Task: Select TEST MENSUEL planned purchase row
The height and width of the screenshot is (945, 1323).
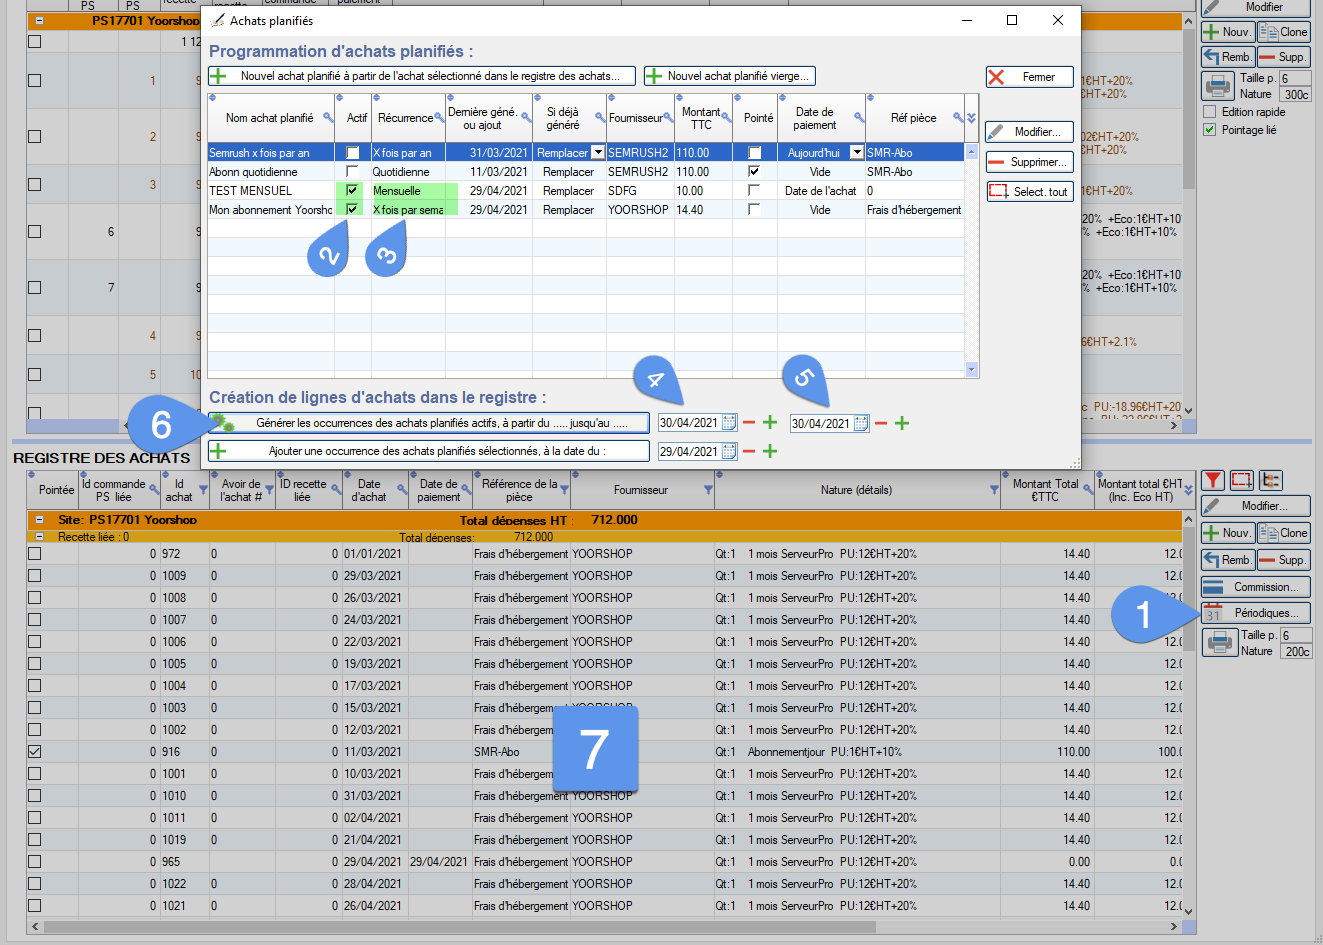Action: coord(585,191)
